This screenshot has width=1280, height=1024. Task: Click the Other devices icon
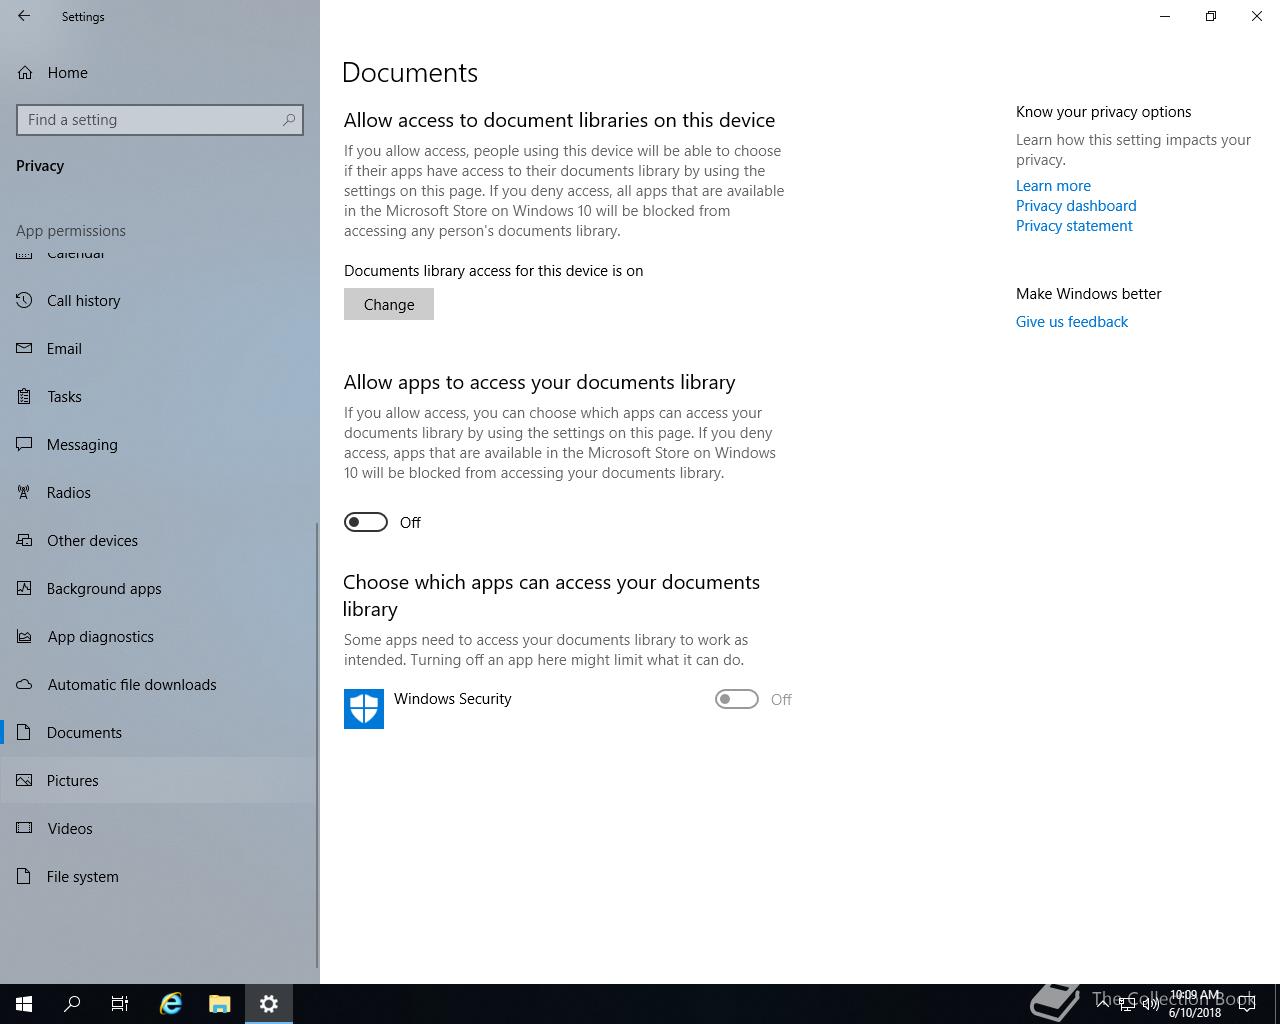25,540
